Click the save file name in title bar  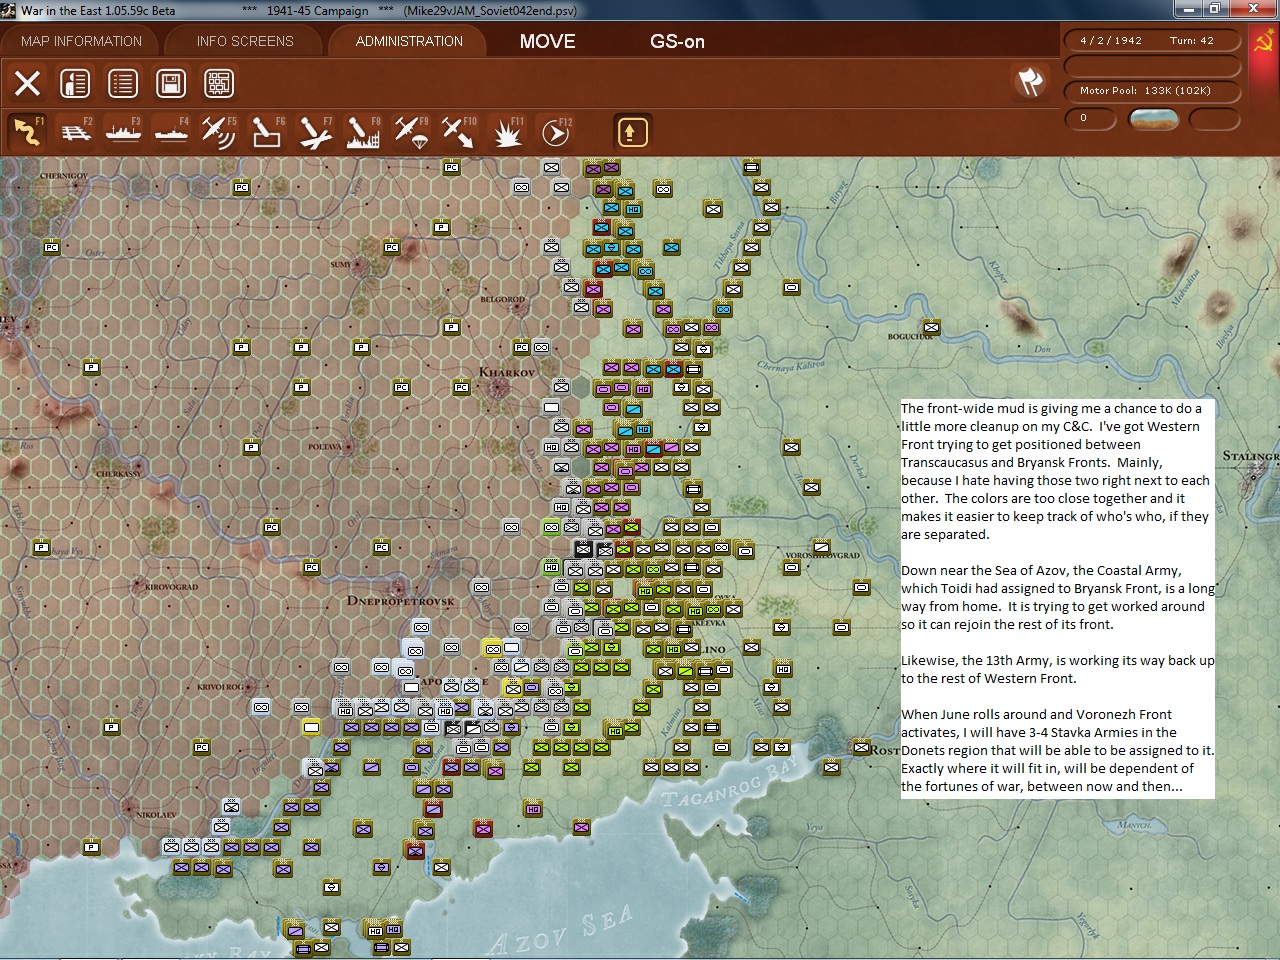490,11
